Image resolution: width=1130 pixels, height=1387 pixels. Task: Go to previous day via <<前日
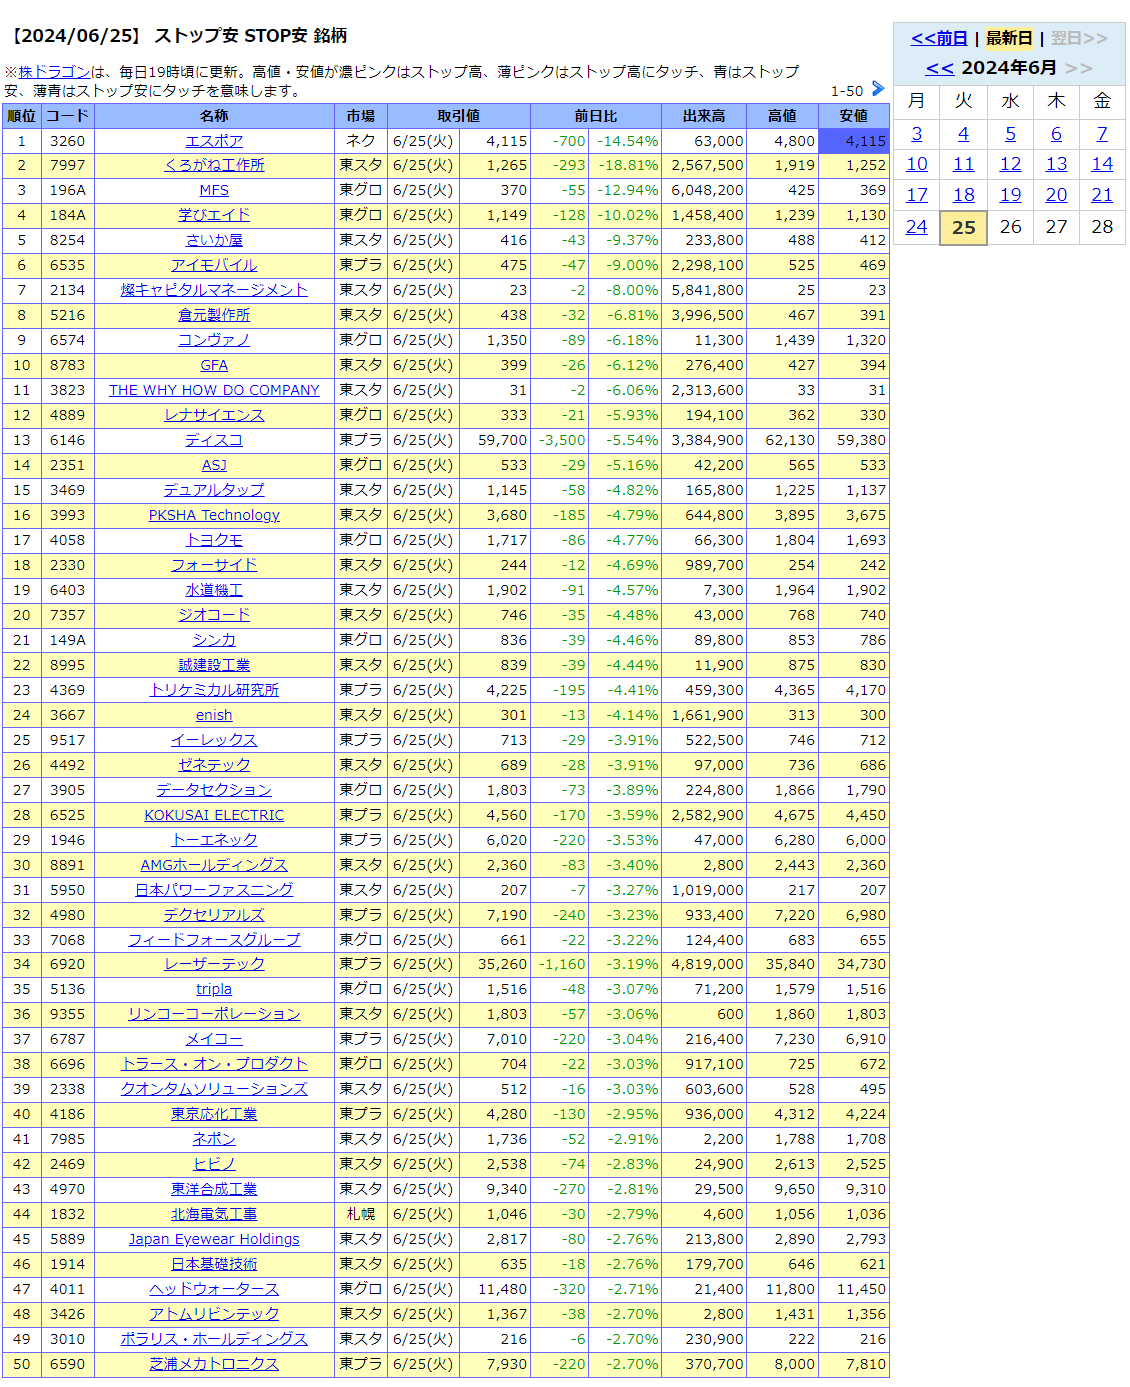[939, 38]
